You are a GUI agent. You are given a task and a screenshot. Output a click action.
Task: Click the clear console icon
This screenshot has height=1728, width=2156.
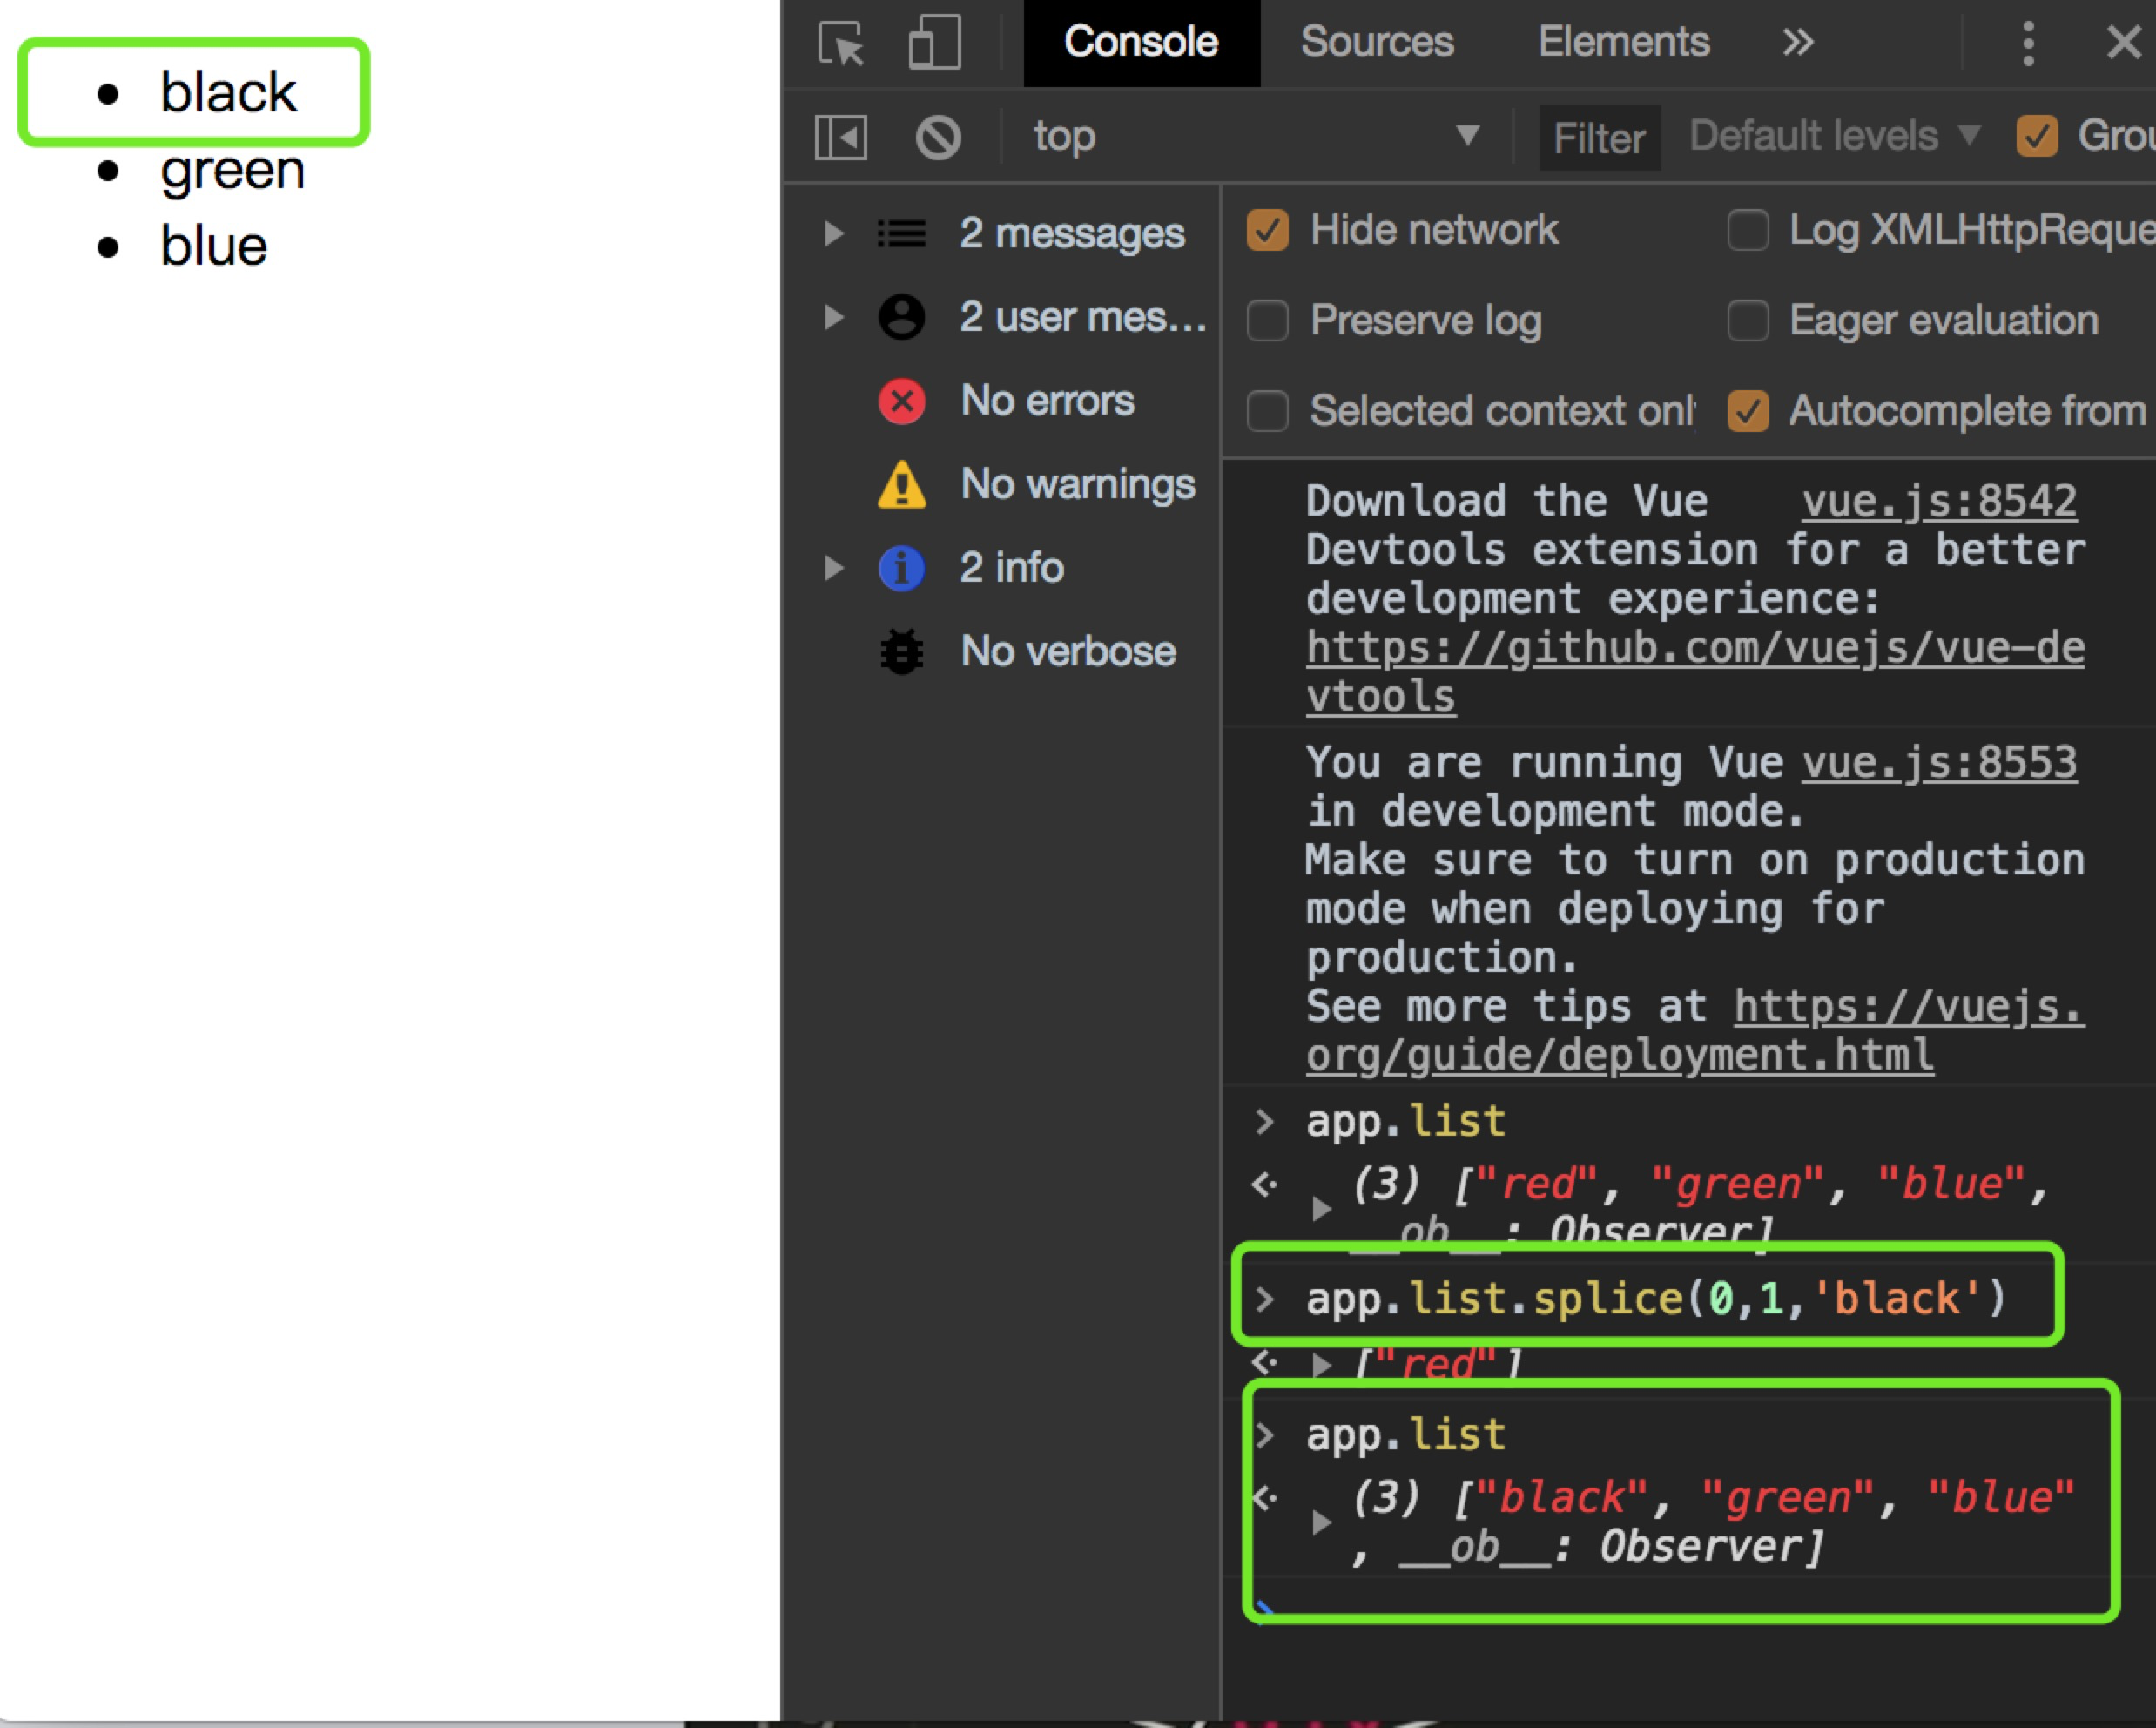pos(937,137)
